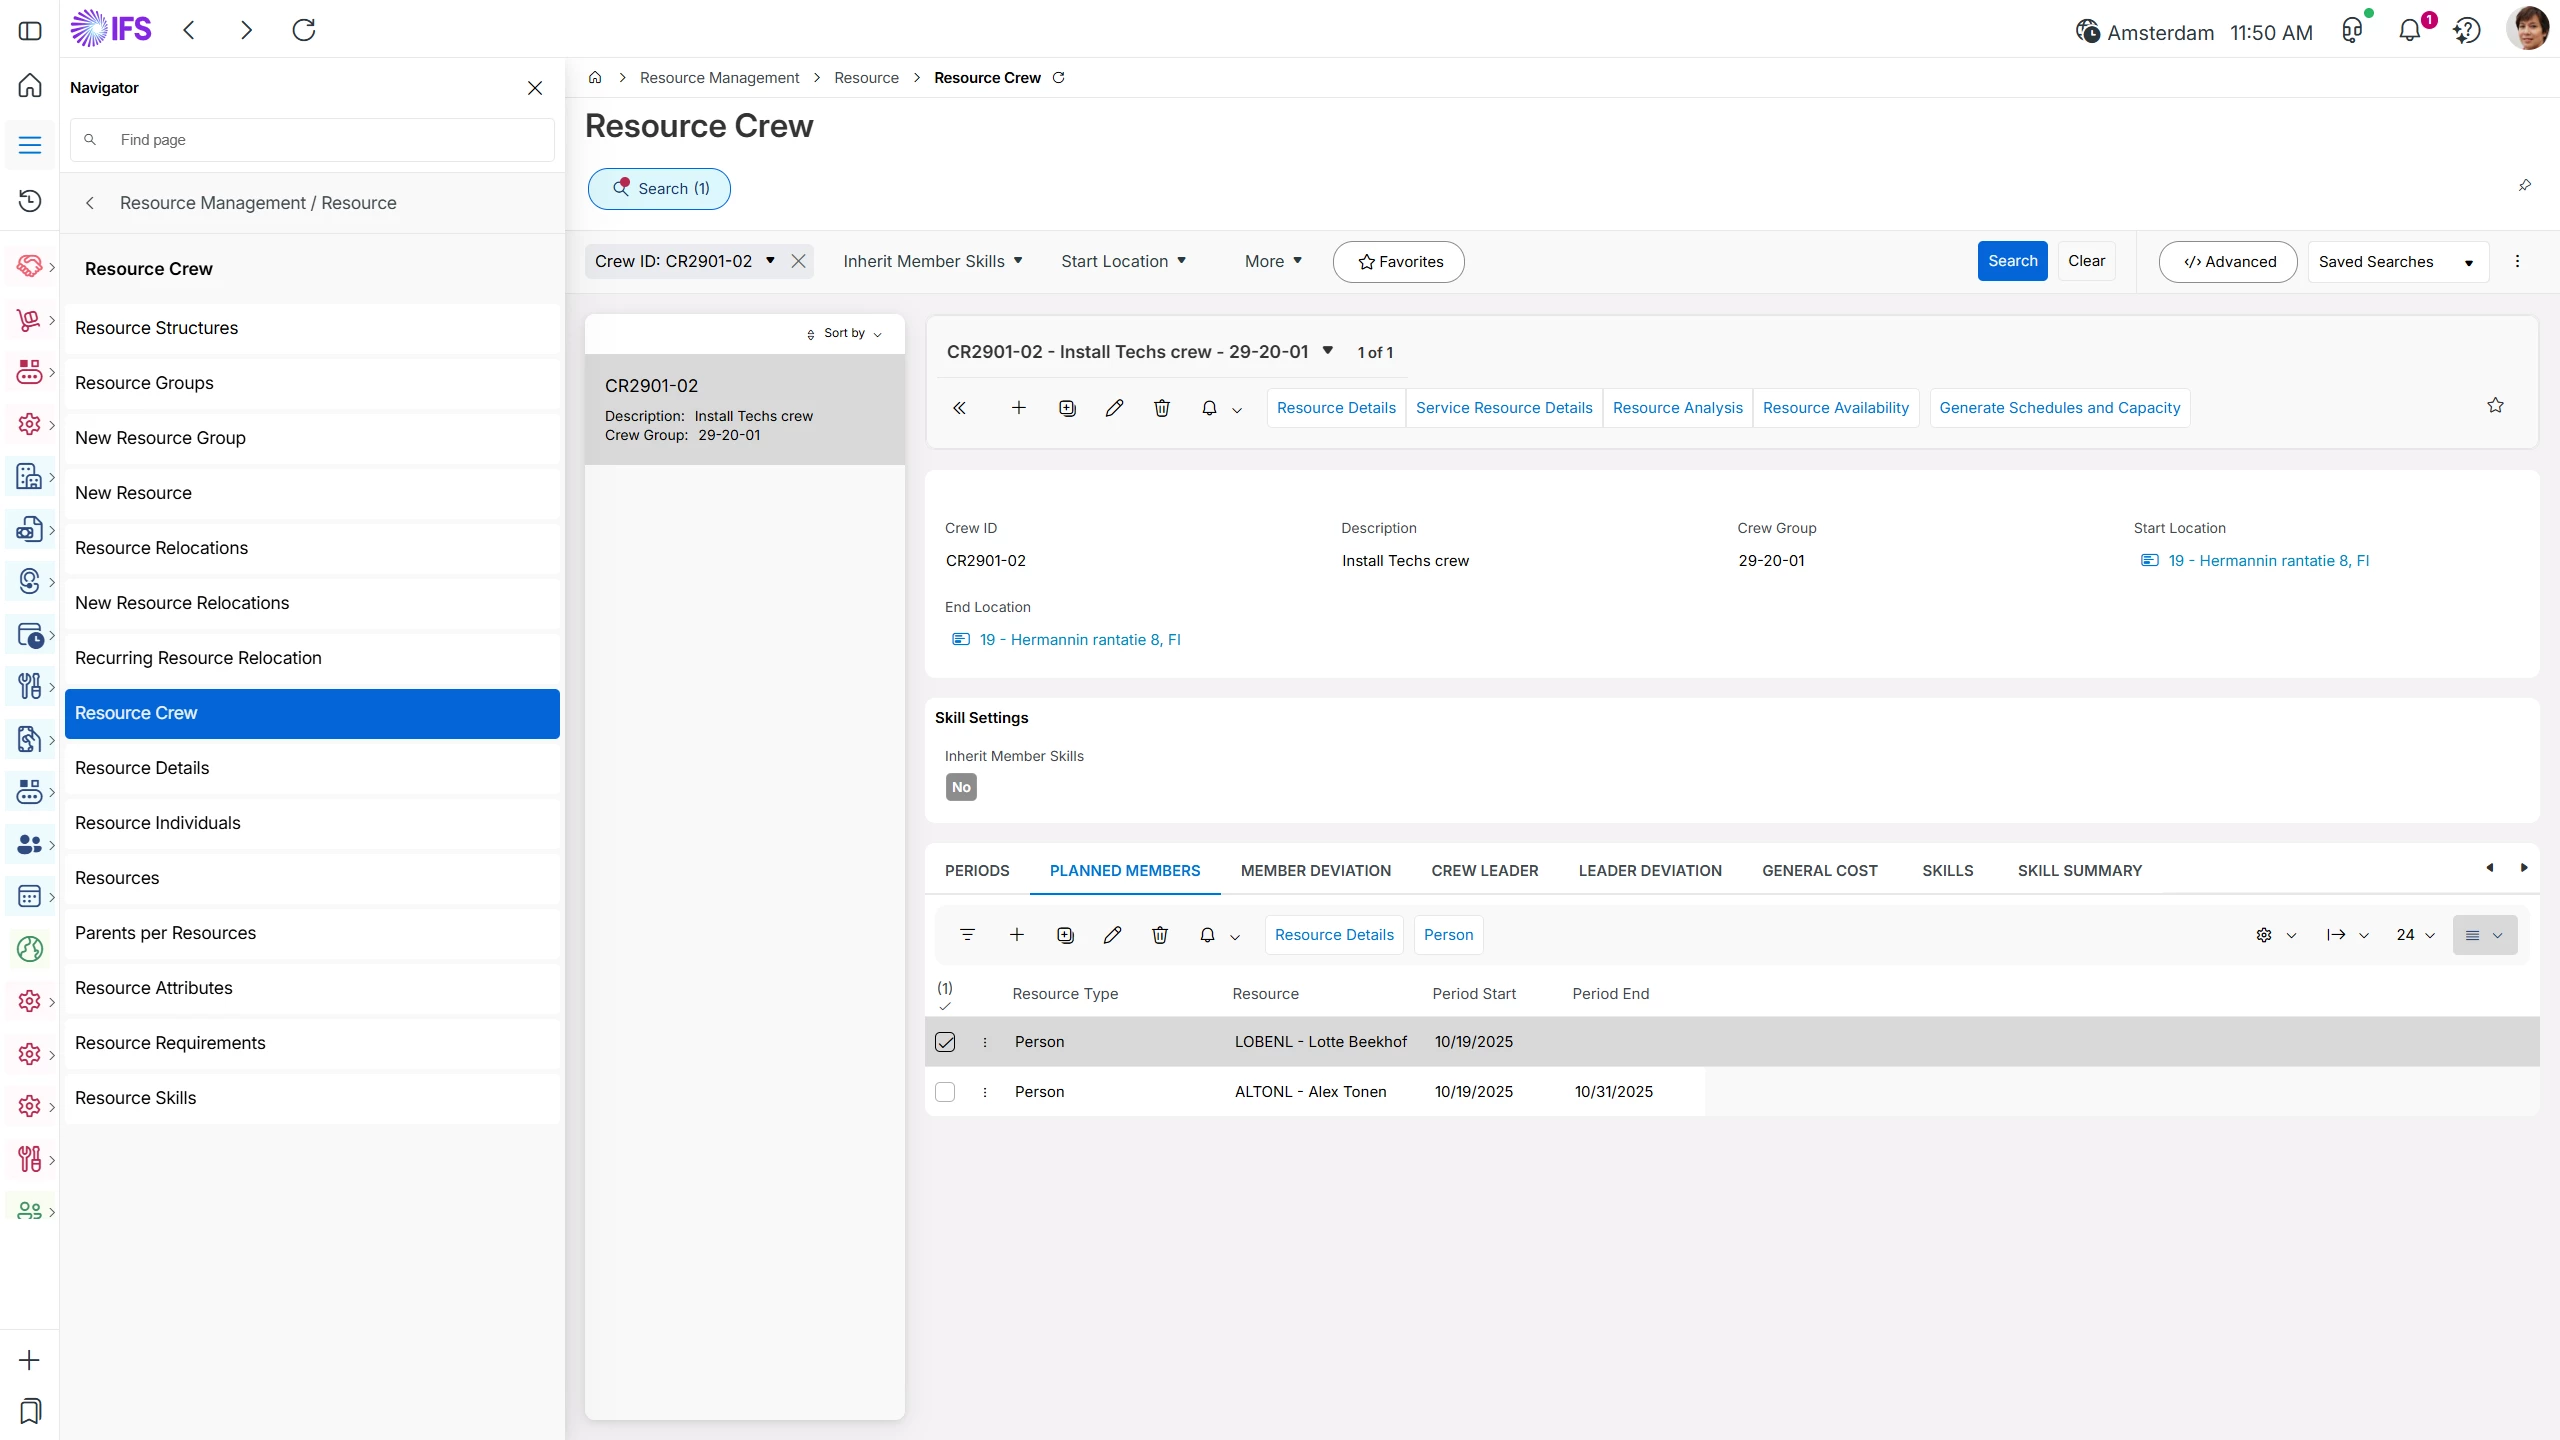Open the Start Location Hermannin rantatie link
This screenshot has width=2560, height=1440.
point(2268,561)
